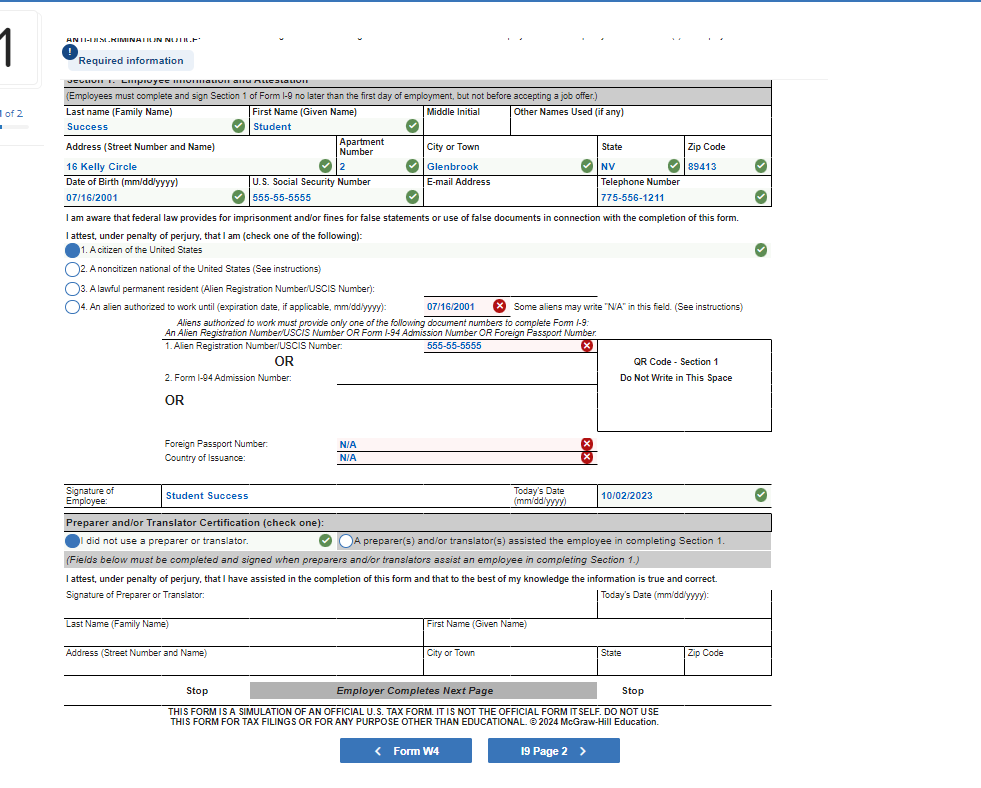Image resolution: width=981 pixels, height=788 pixels.
Task: Click the preparer Last Name (Family Name) field
Action: coord(243,637)
